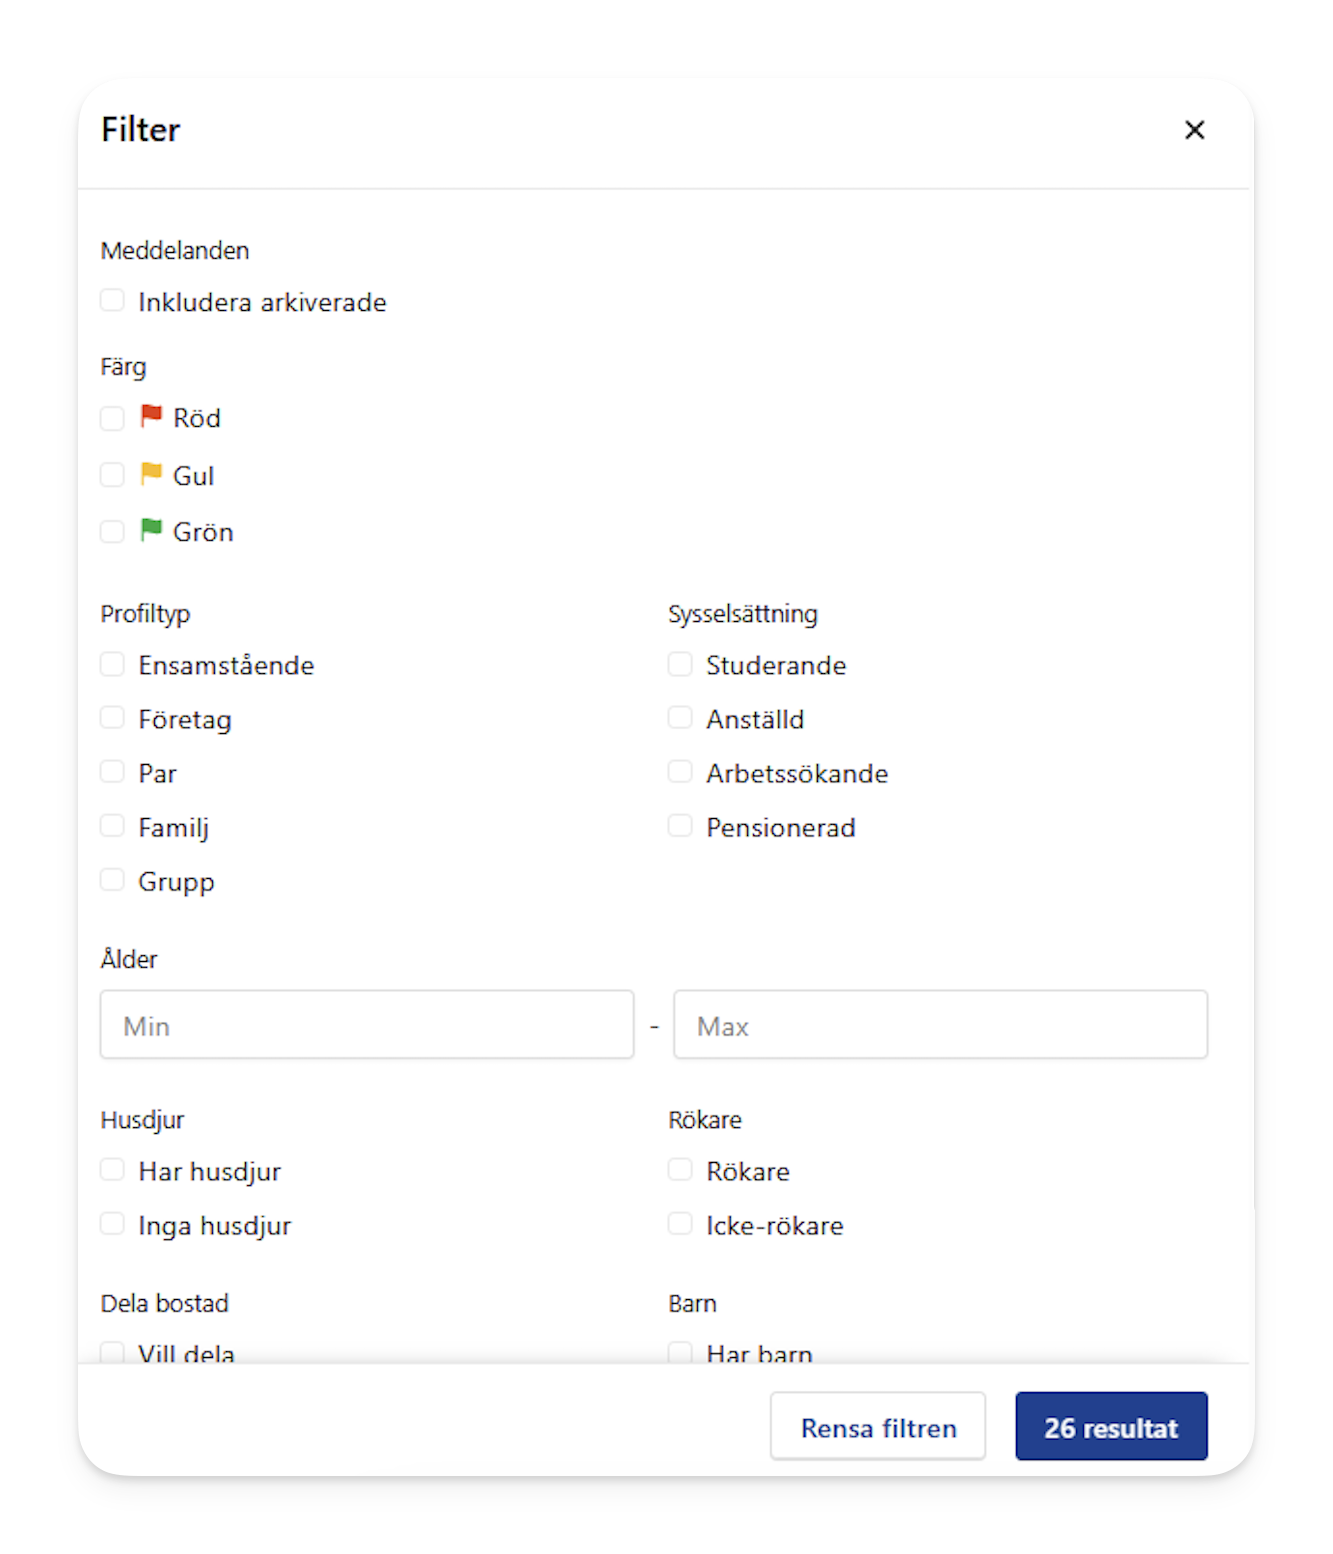This screenshot has height=1554, width=1333.
Task: Check the Pensionerad occupation
Action: click(680, 827)
